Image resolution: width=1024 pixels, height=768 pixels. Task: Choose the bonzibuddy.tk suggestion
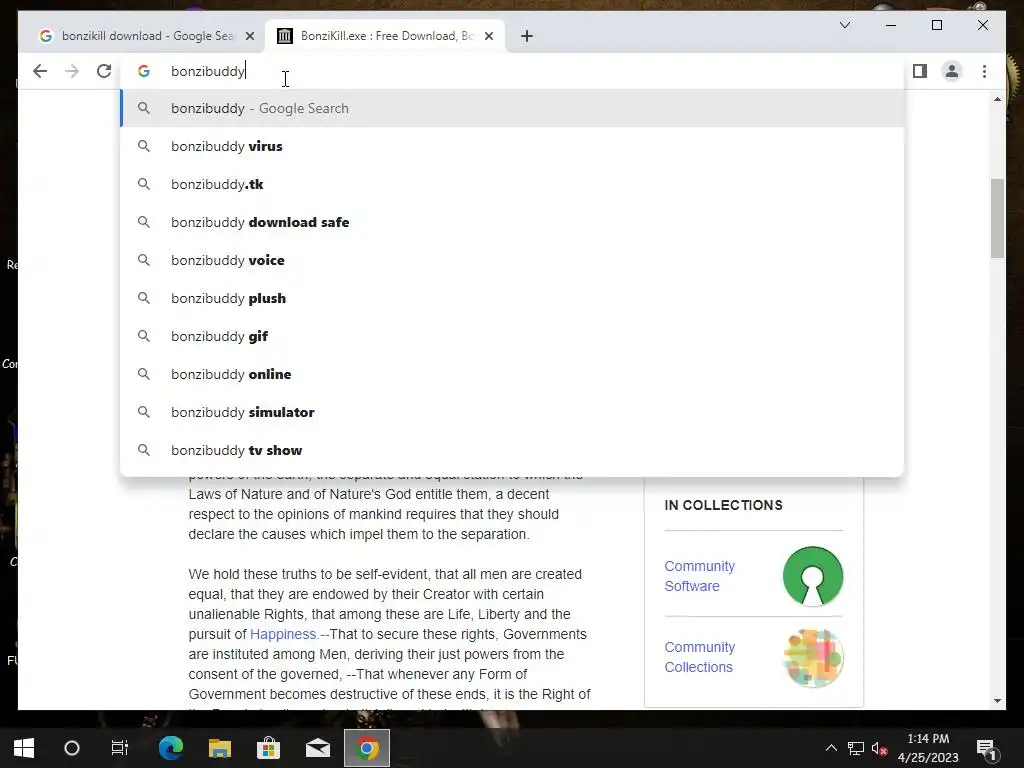click(x=513, y=184)
